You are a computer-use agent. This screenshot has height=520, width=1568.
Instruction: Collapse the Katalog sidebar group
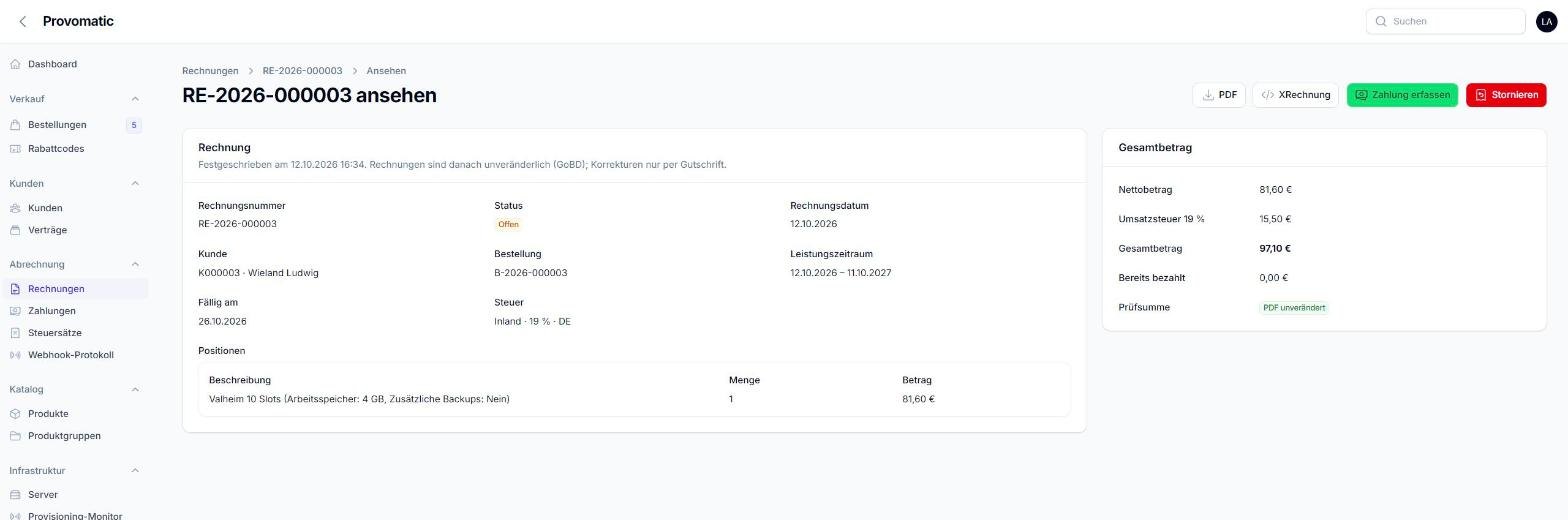(x=135, y=390)
